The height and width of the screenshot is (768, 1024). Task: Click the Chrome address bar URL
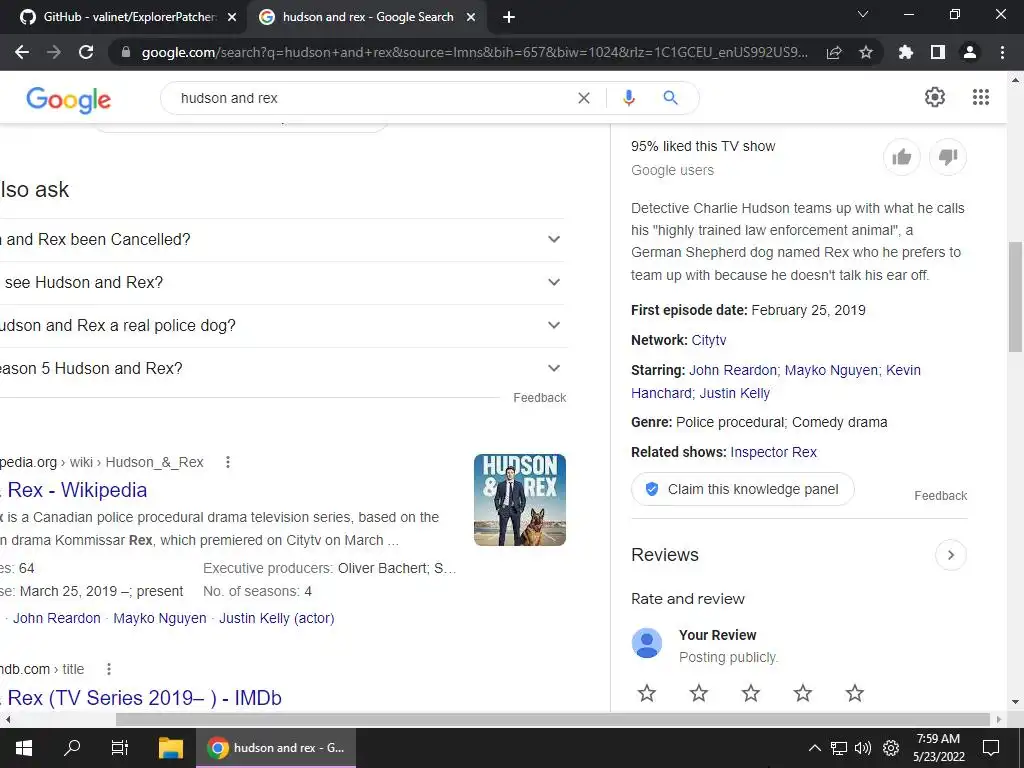[474, 52]
